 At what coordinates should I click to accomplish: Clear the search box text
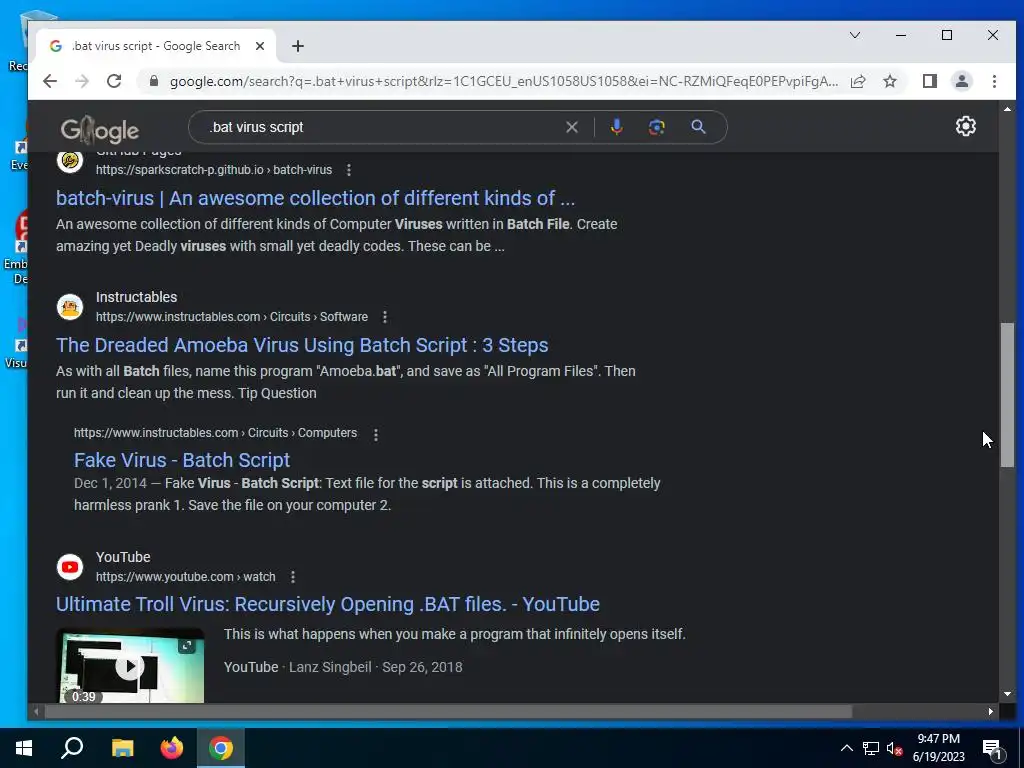click(571, 127)
